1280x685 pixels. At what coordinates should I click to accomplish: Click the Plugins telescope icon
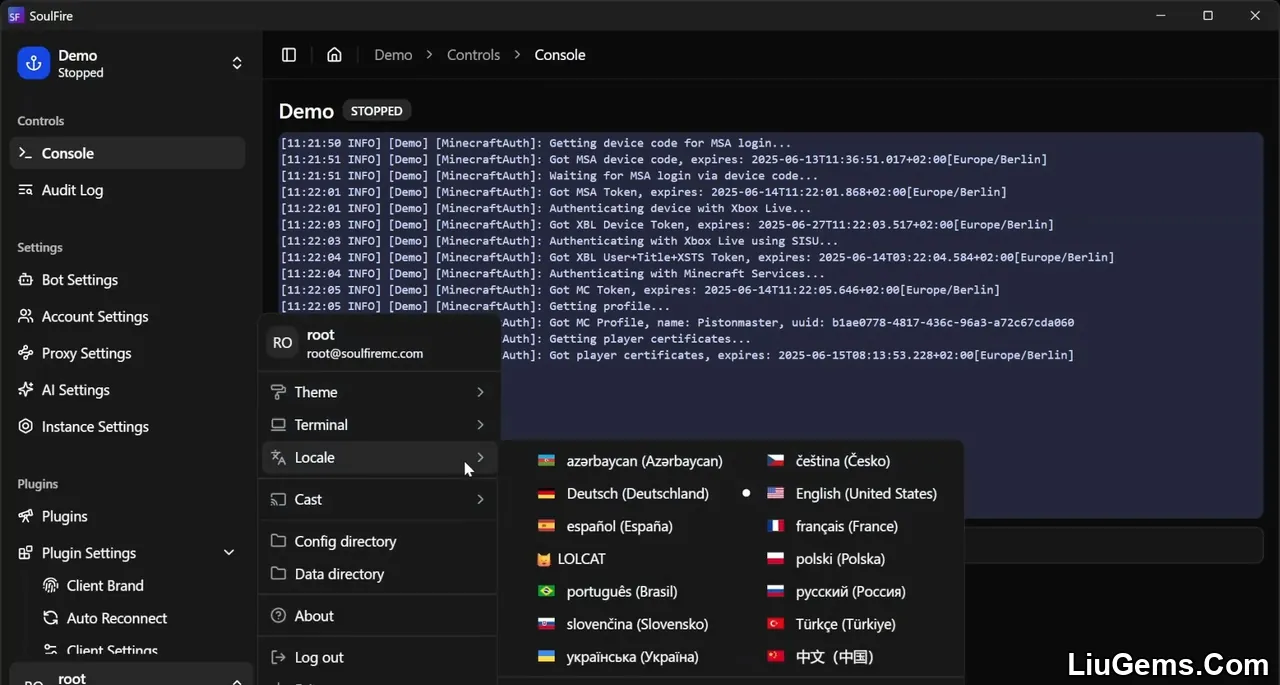pyautogui.click(x=26, y=516)
